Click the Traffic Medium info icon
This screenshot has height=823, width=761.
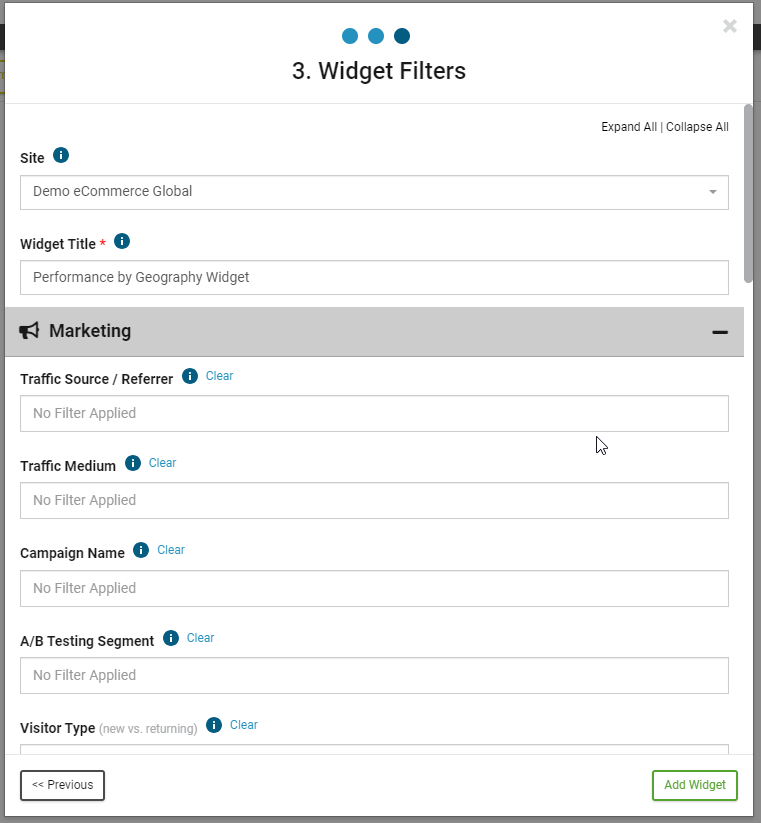point(133,464)
